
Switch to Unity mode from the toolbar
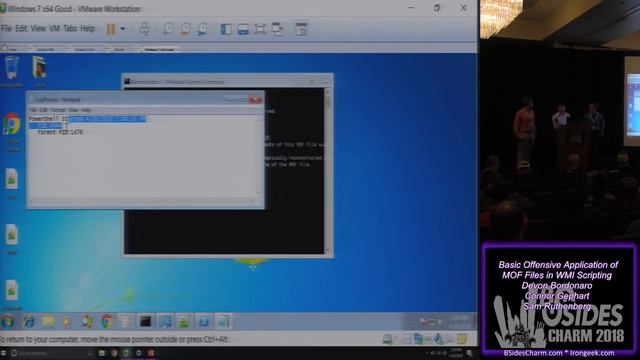[277, 29]
